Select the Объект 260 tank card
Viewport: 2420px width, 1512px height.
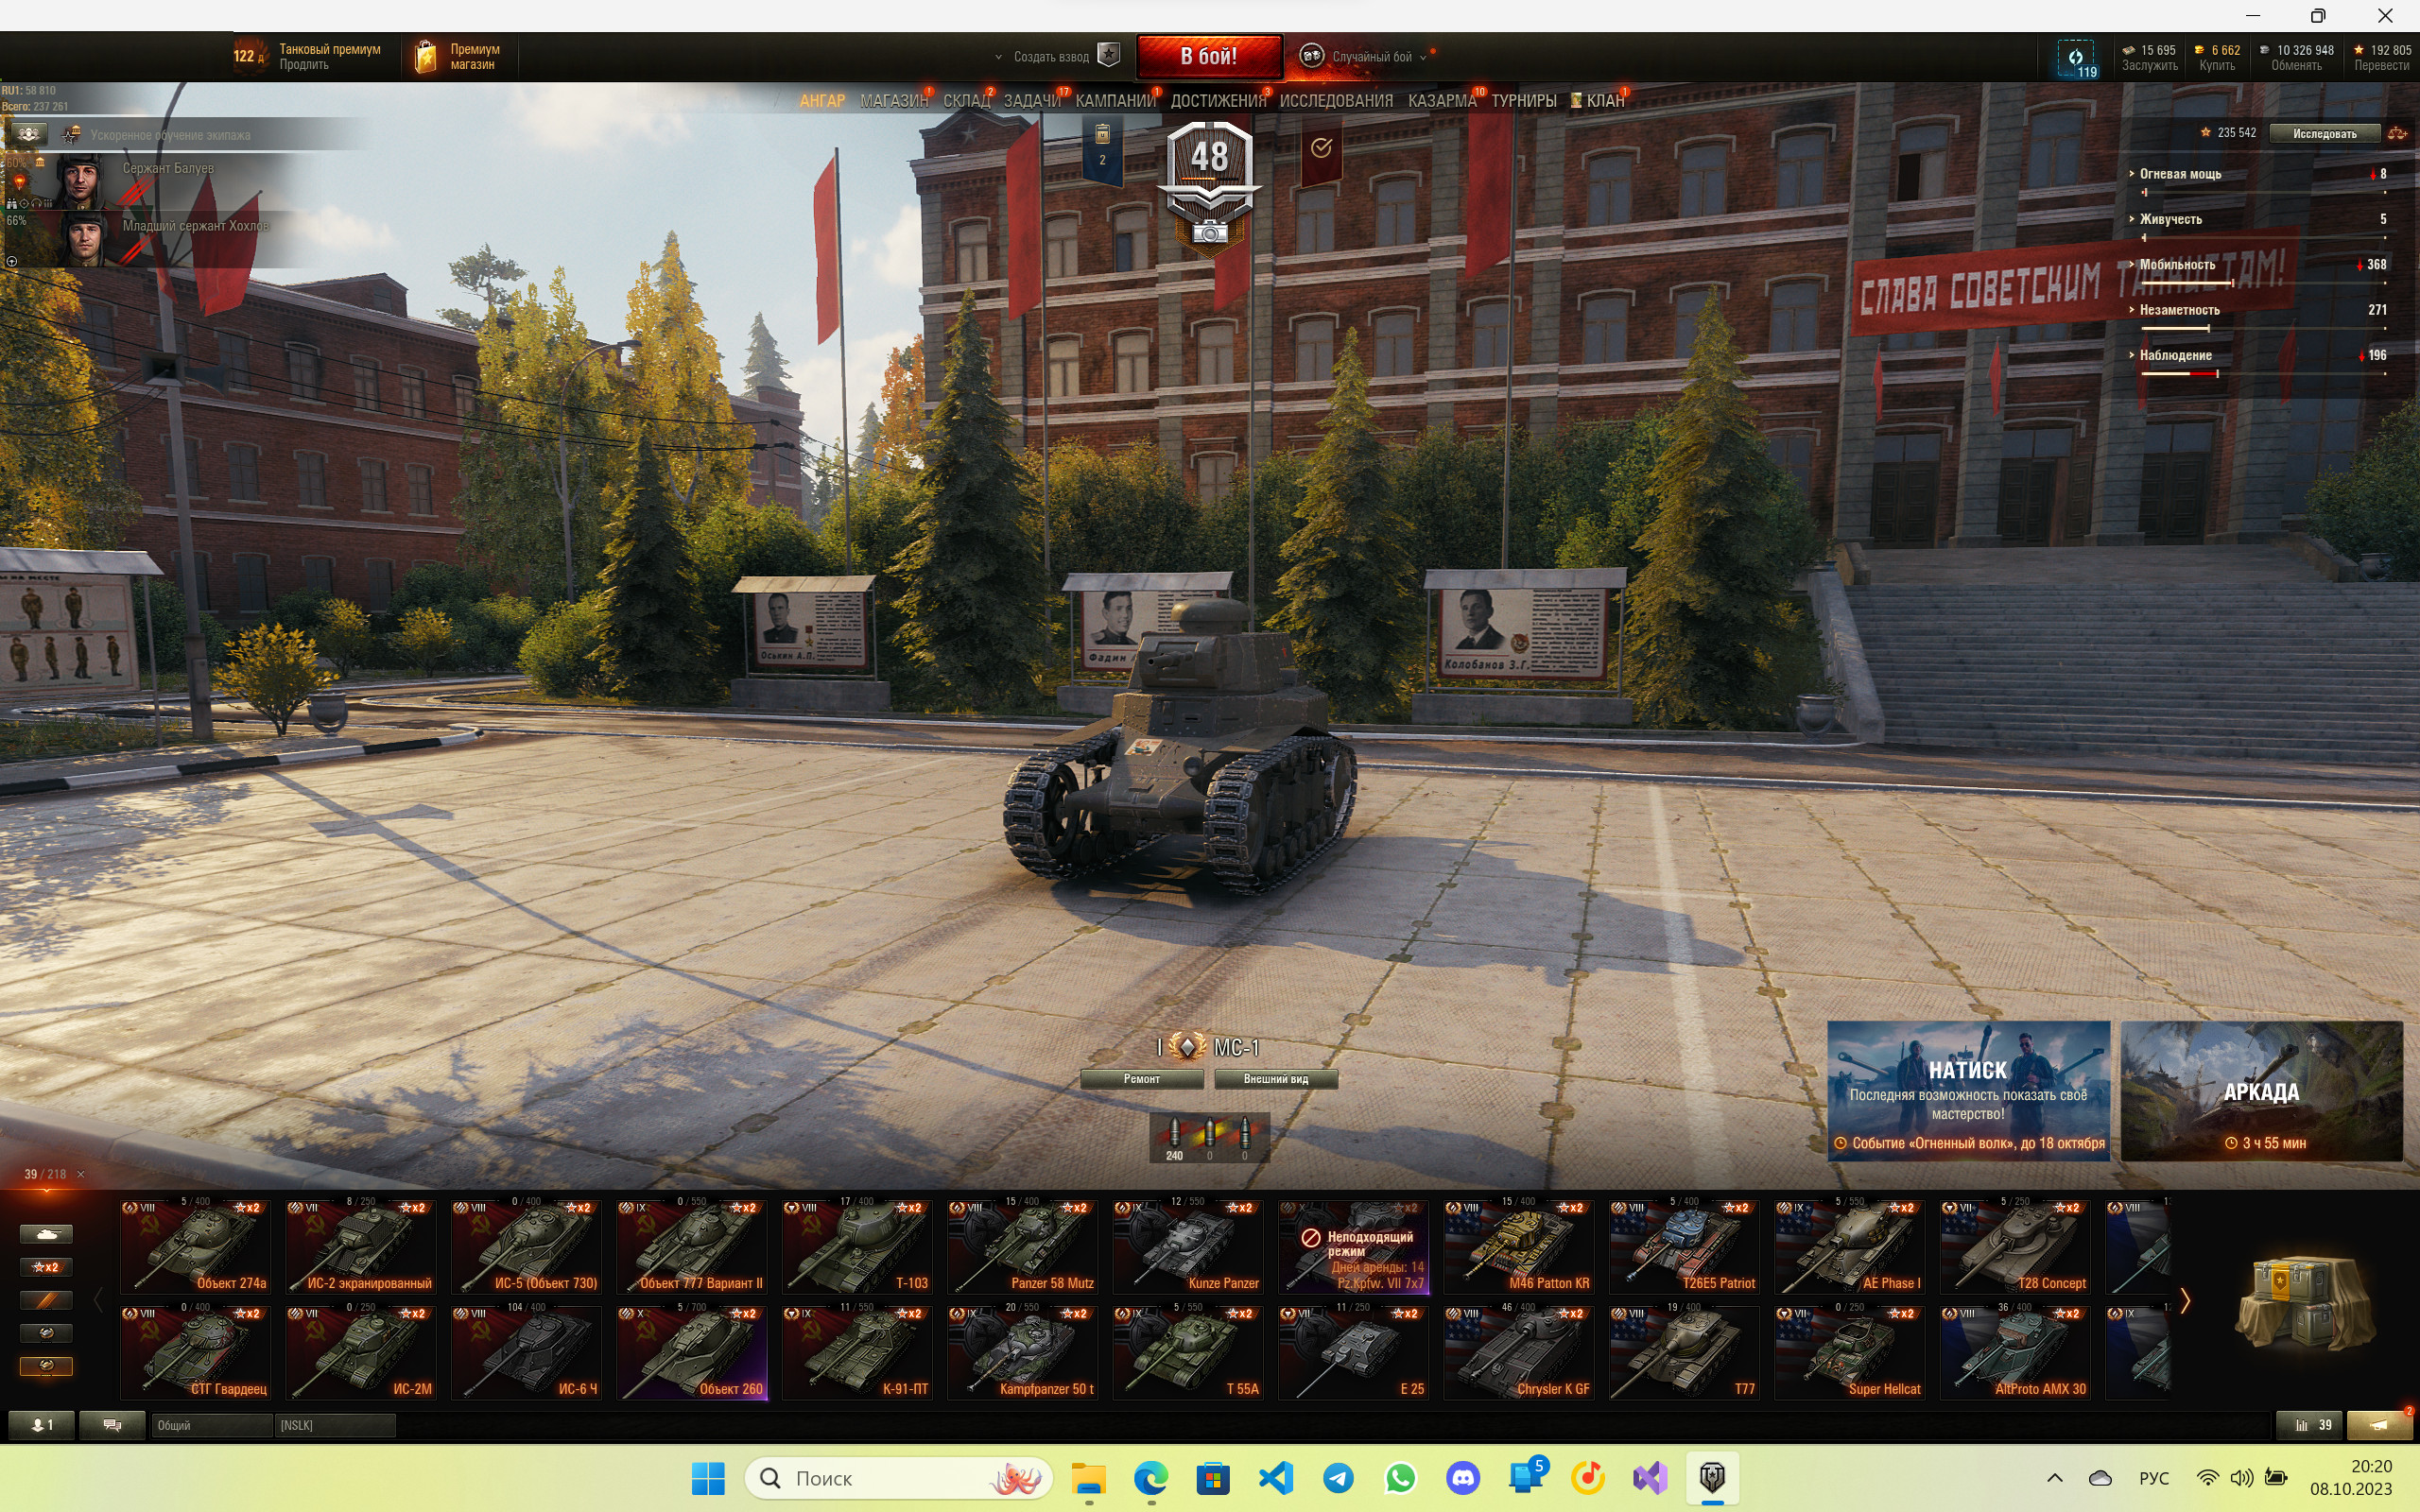[x=692, y=1353]
